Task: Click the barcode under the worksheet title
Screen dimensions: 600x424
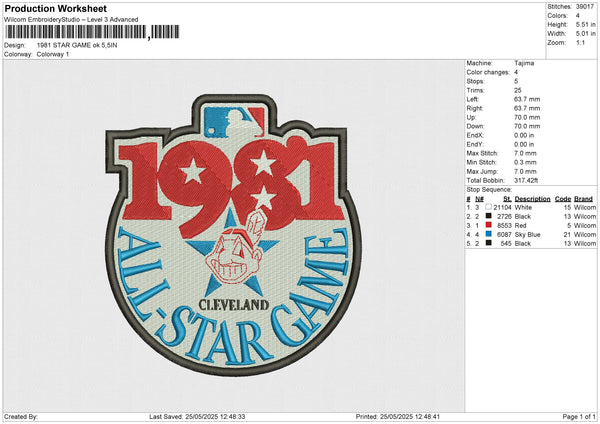Action: pos(92,32)
